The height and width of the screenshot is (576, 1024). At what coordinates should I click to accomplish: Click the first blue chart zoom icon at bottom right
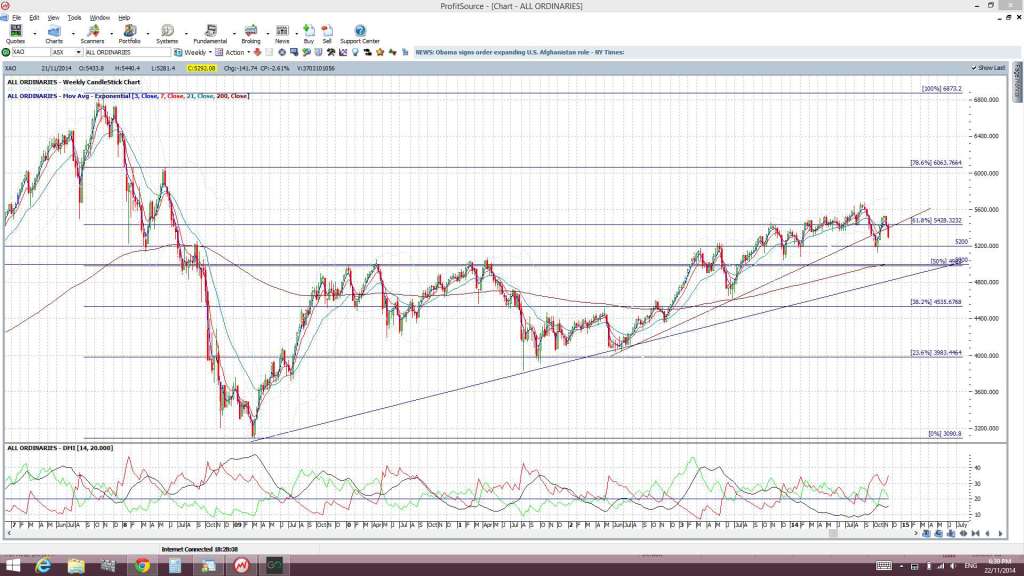click(926, 534)
